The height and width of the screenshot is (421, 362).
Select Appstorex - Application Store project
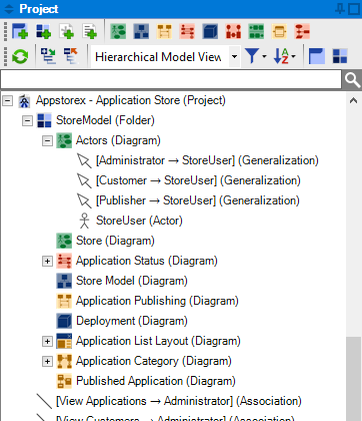coord(131,100)
